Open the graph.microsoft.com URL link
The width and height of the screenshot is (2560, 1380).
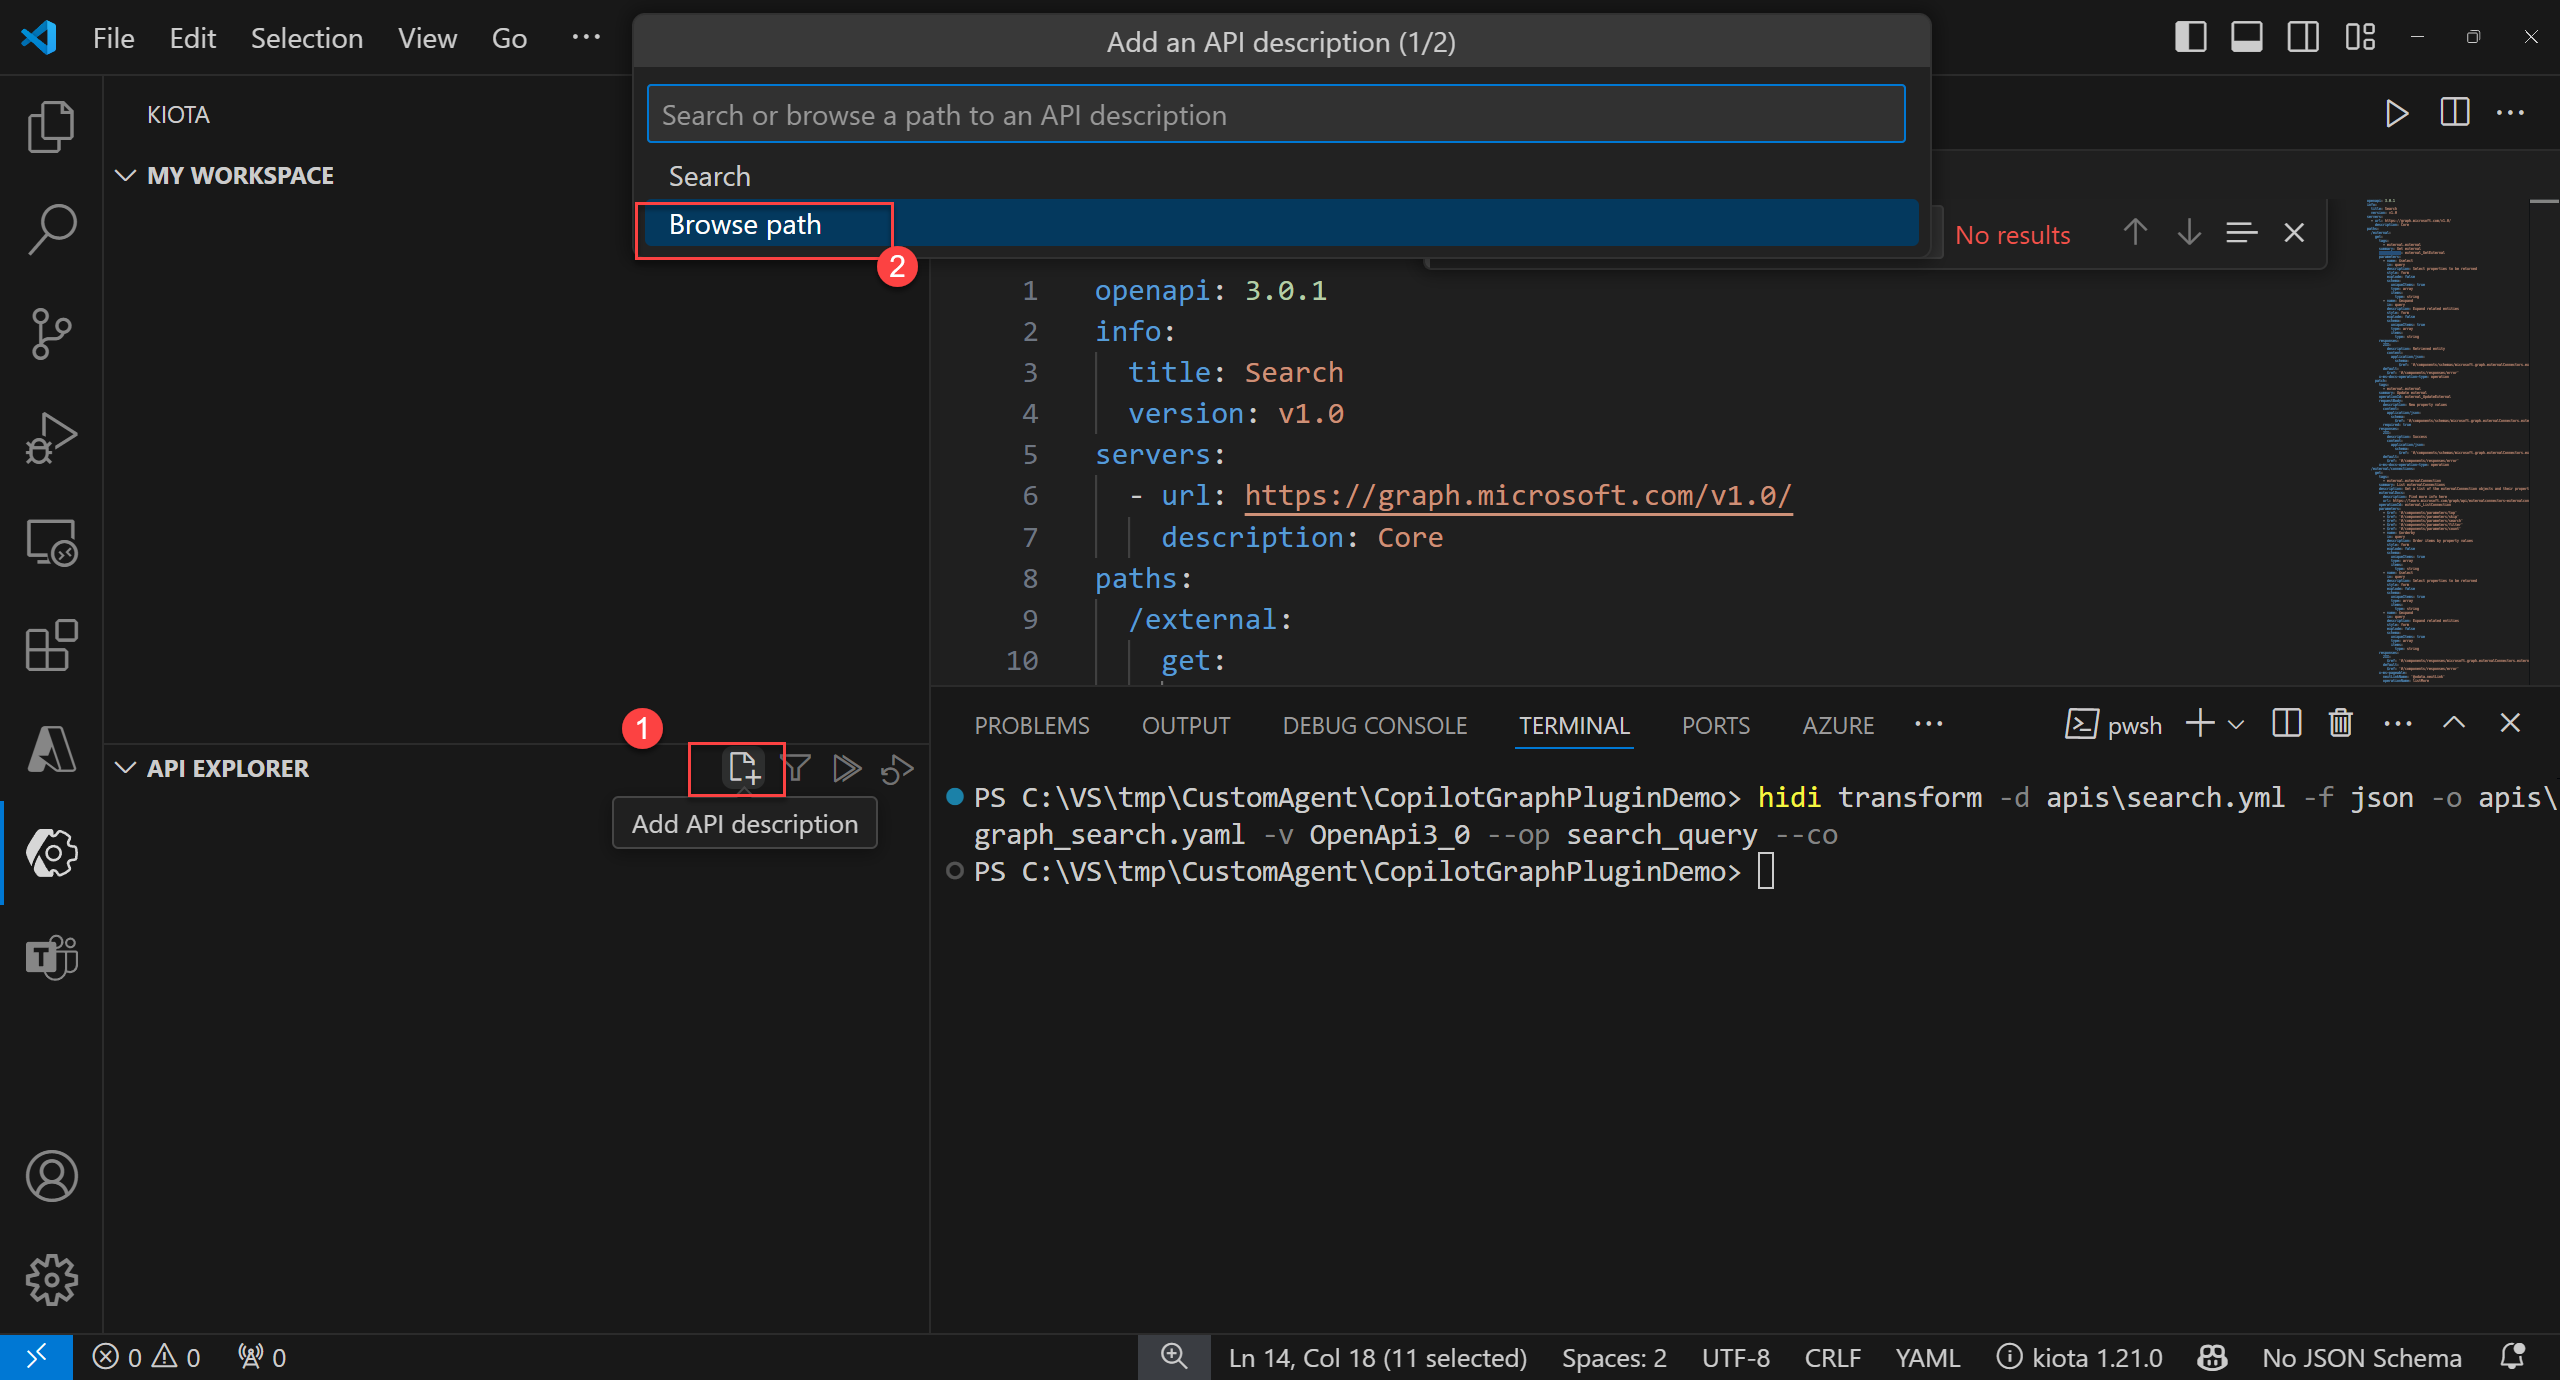coord(1518,496)
